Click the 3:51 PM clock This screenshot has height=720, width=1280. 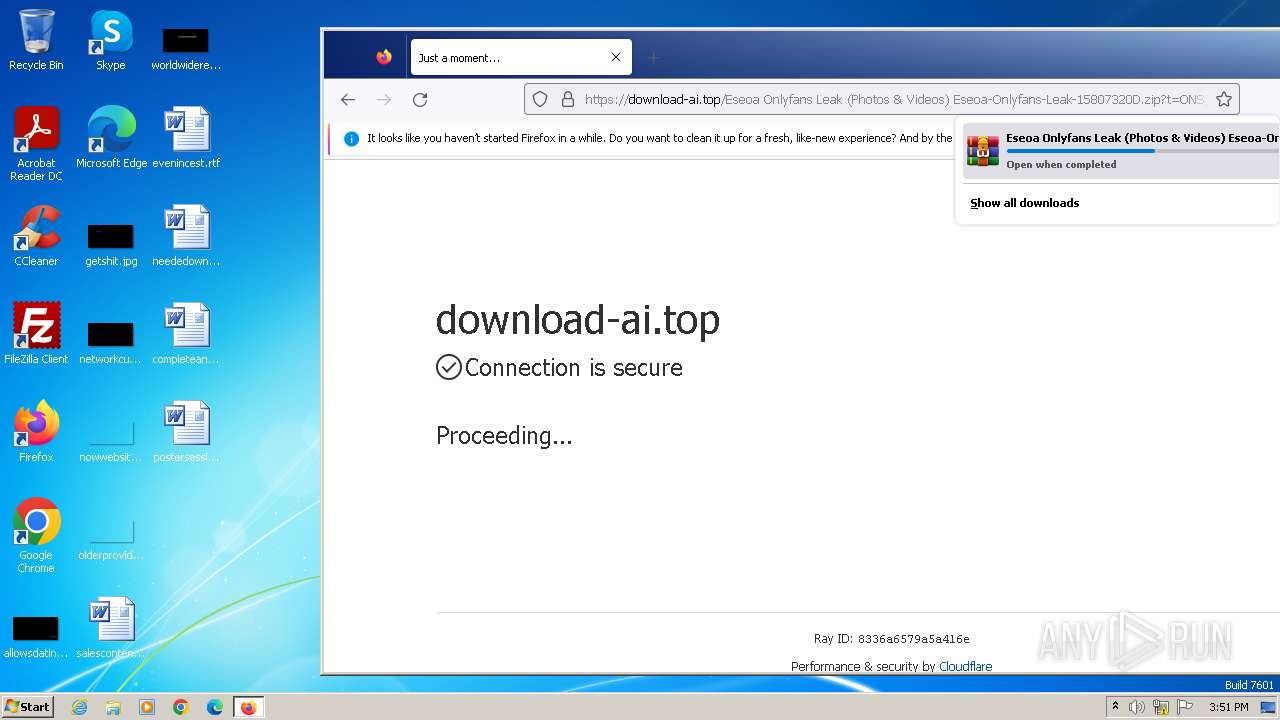click(1228, 707)
